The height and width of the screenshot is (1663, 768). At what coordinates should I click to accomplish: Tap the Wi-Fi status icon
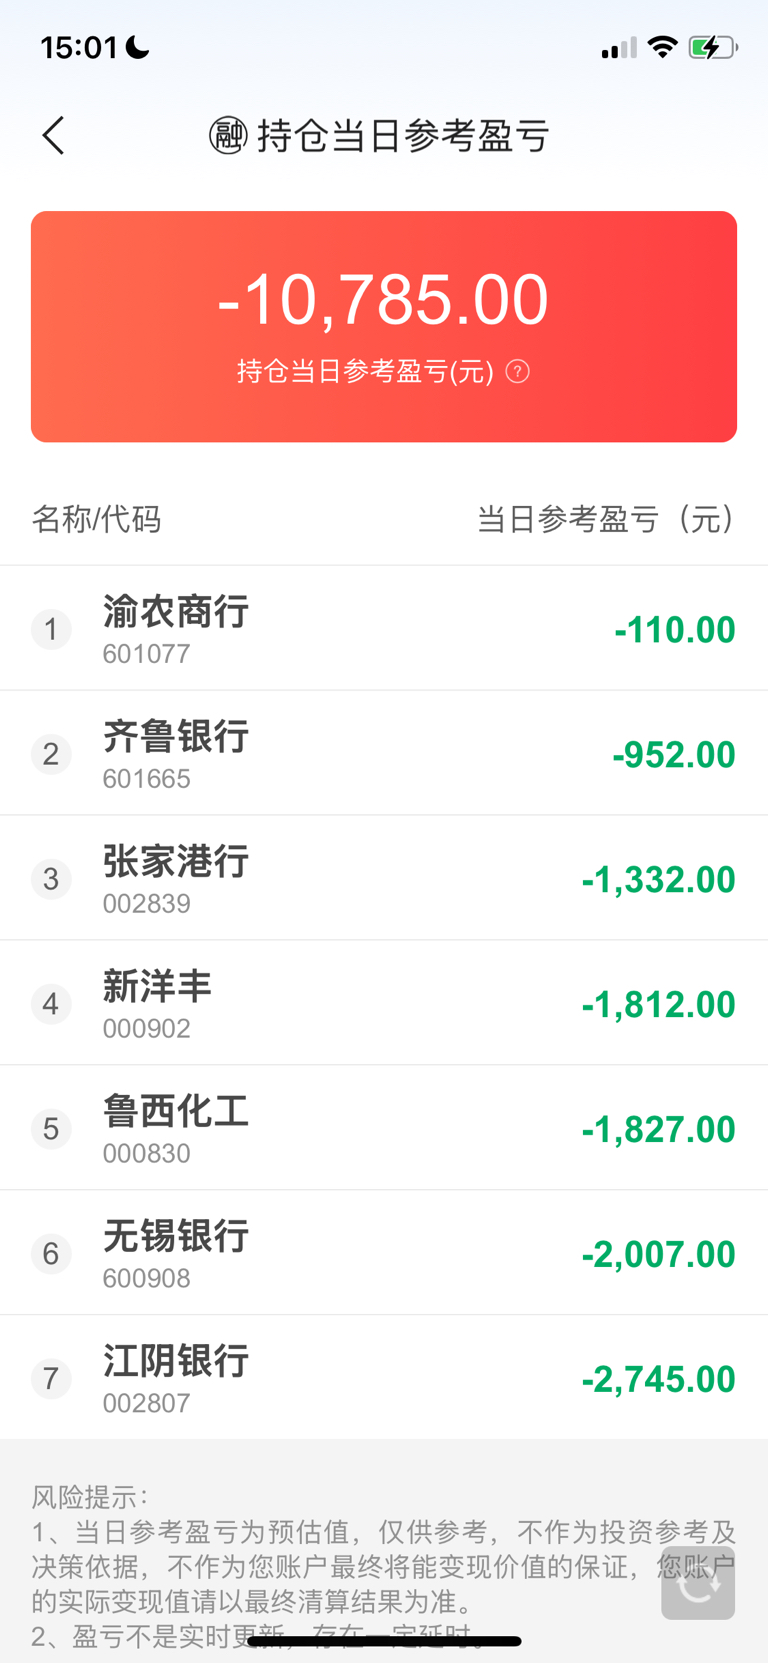[x=662, y=47]
